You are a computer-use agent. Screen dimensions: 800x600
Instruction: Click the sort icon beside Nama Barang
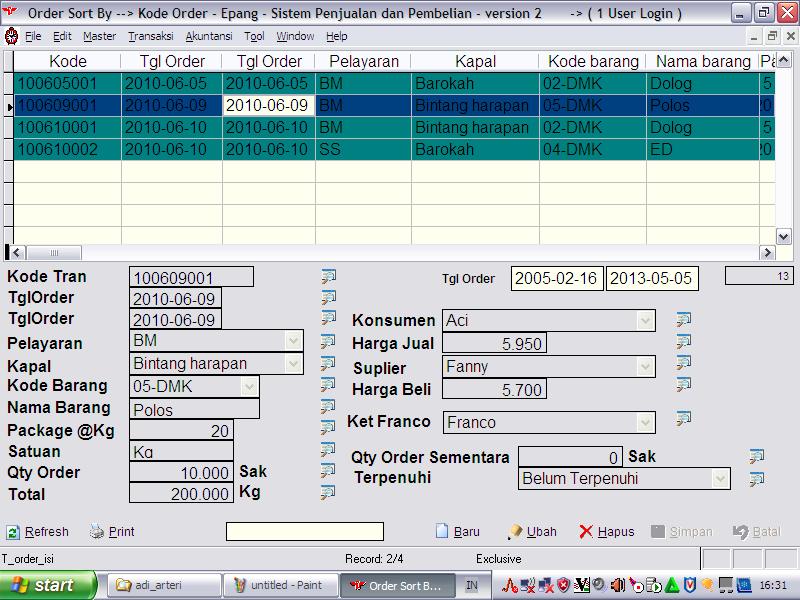[x=328, y=407]
